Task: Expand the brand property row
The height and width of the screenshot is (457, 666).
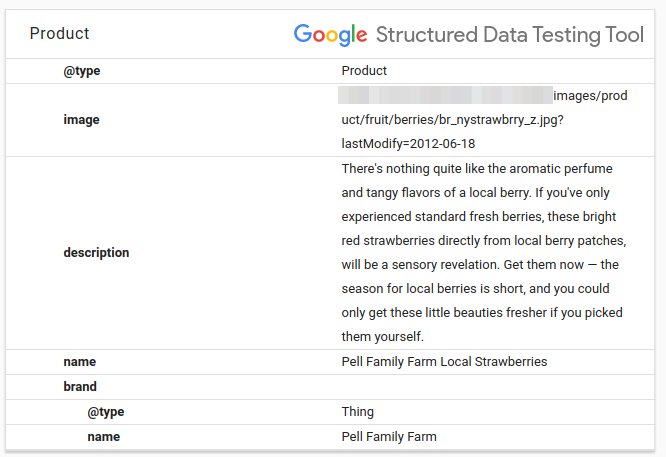Action: pyautogui.click(x=80, y=387)
